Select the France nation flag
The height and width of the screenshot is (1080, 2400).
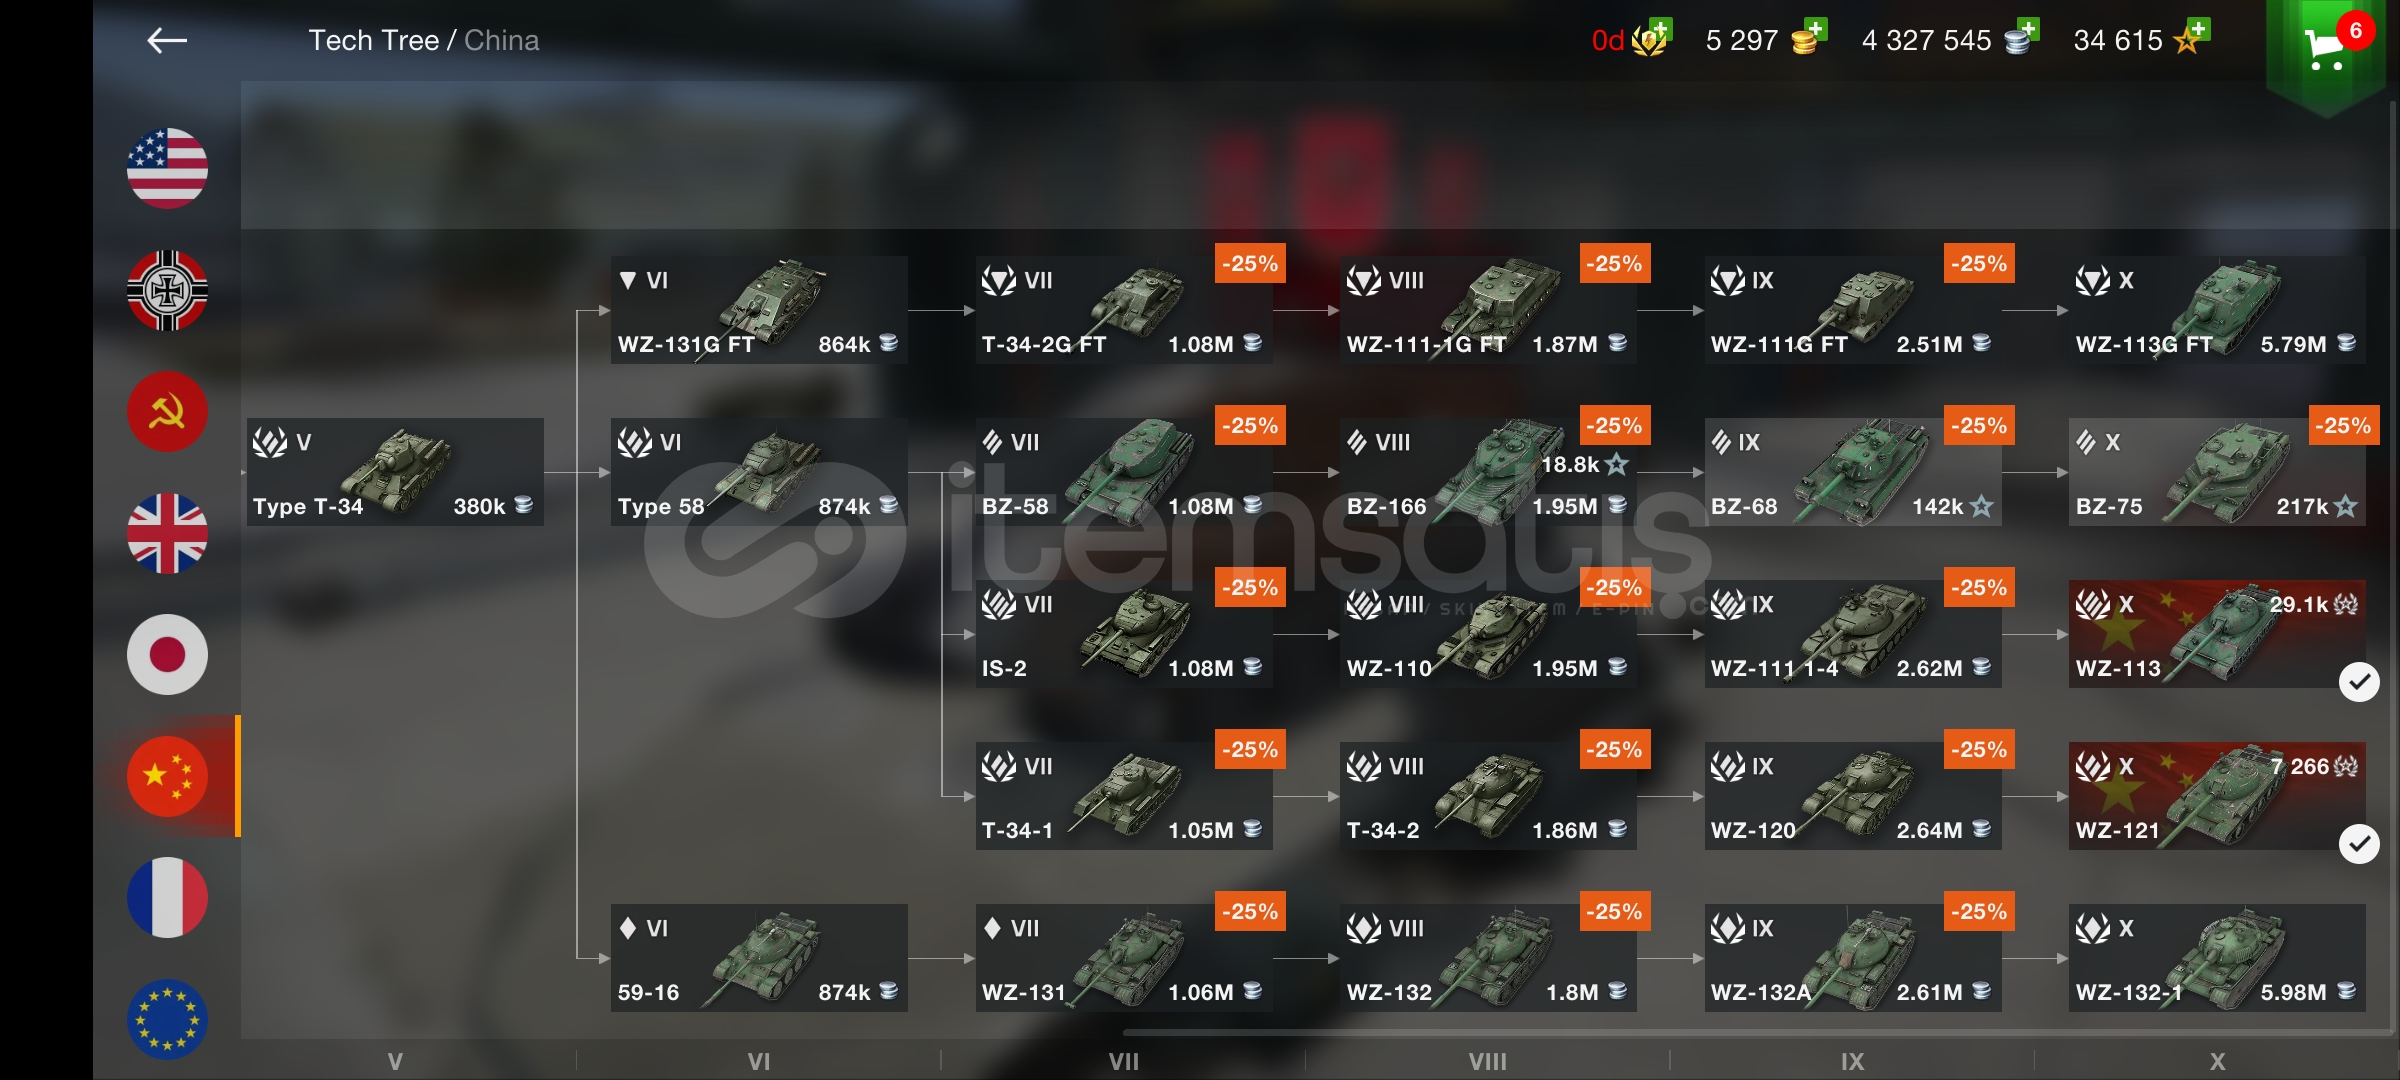click(x=167, y=898)
